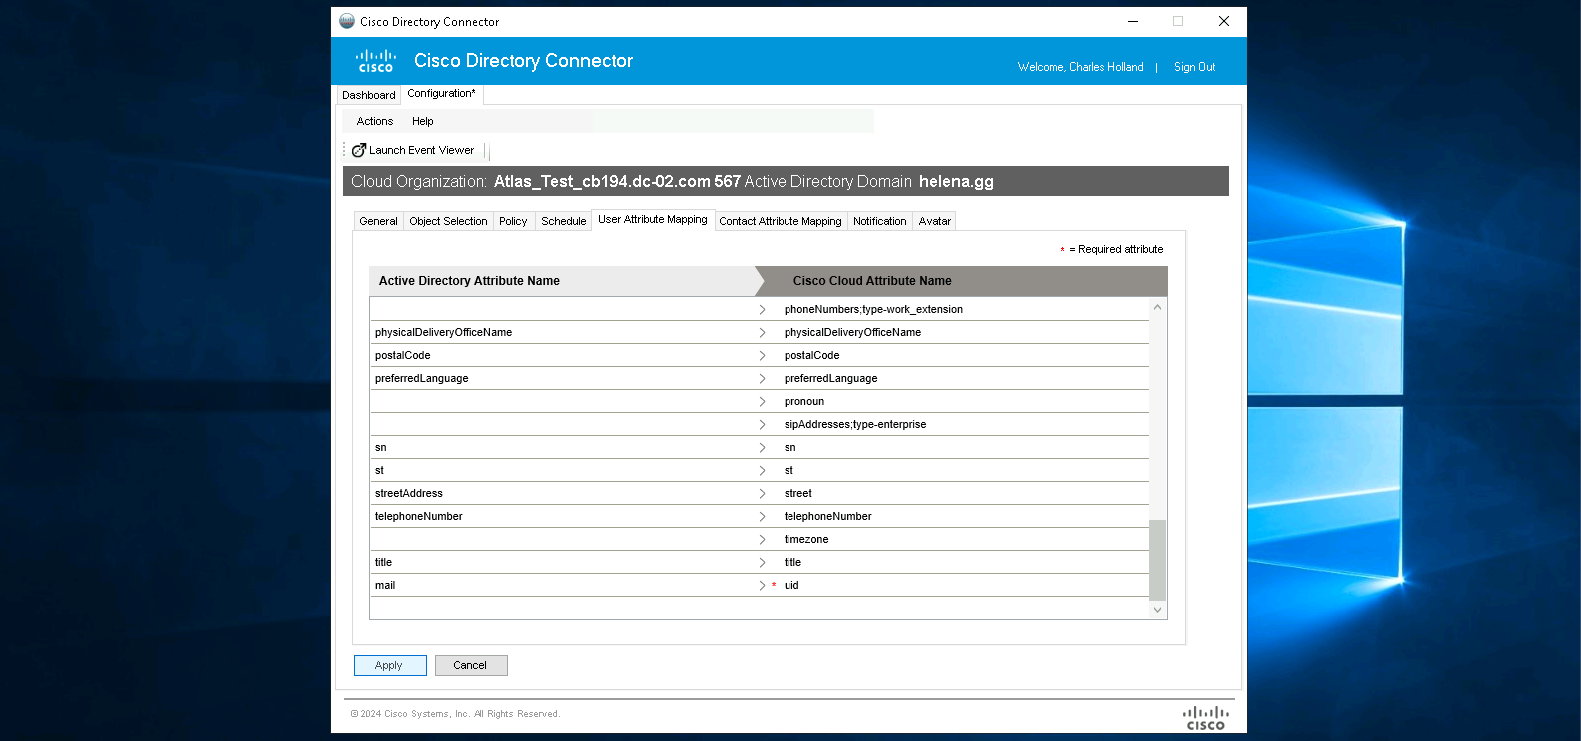
Task: Click the arrow icon in the timezone row
Action: coord(762,540)
